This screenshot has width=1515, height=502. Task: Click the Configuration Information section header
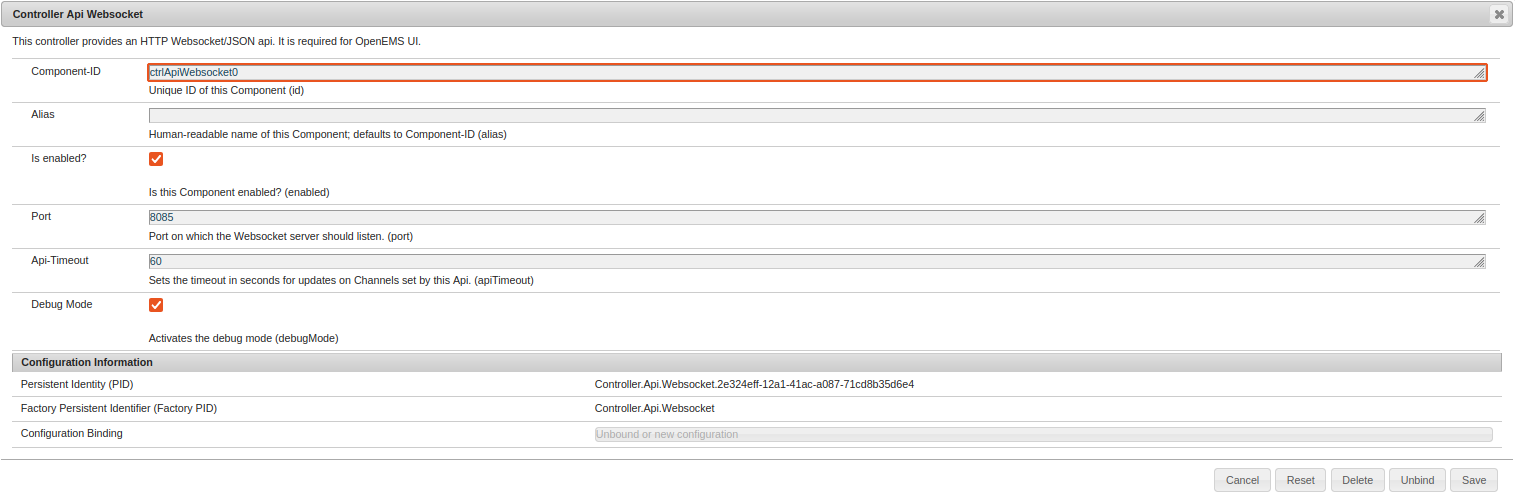point(87,362)
